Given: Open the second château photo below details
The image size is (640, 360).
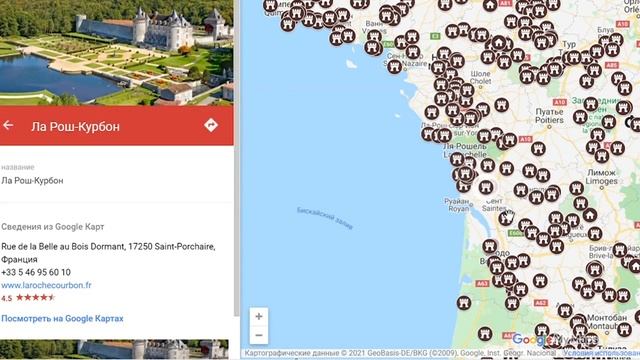Looking at the screenshot, I should [x=114, y=349].
